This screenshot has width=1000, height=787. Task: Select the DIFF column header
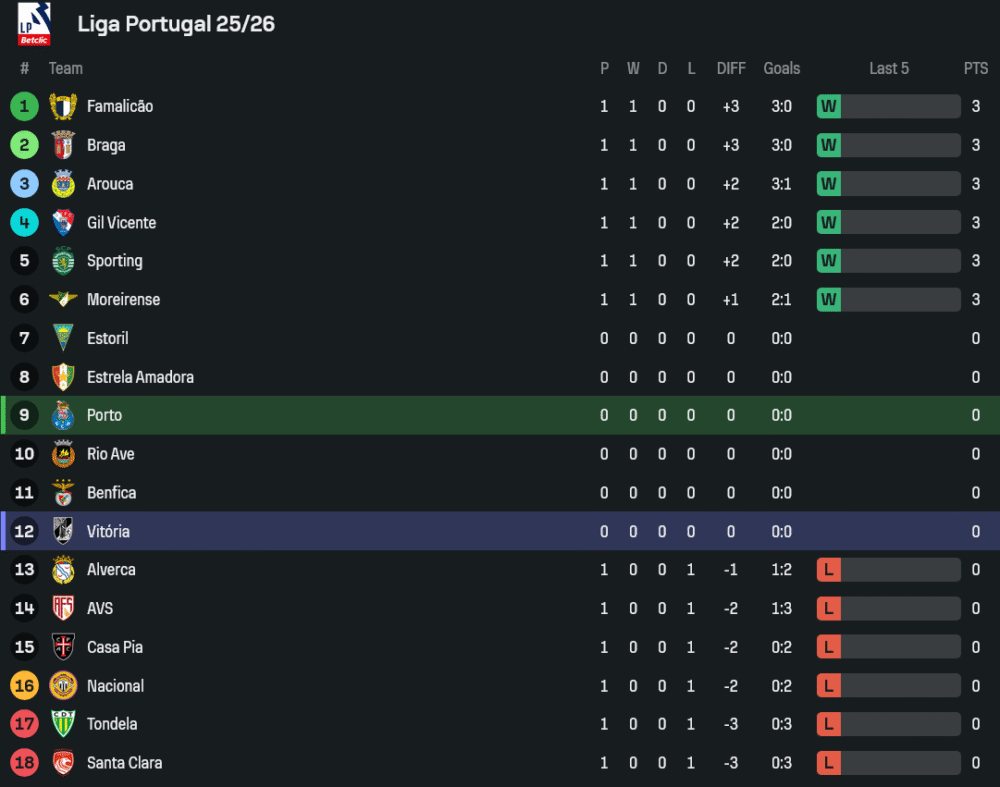pos(731,68)
